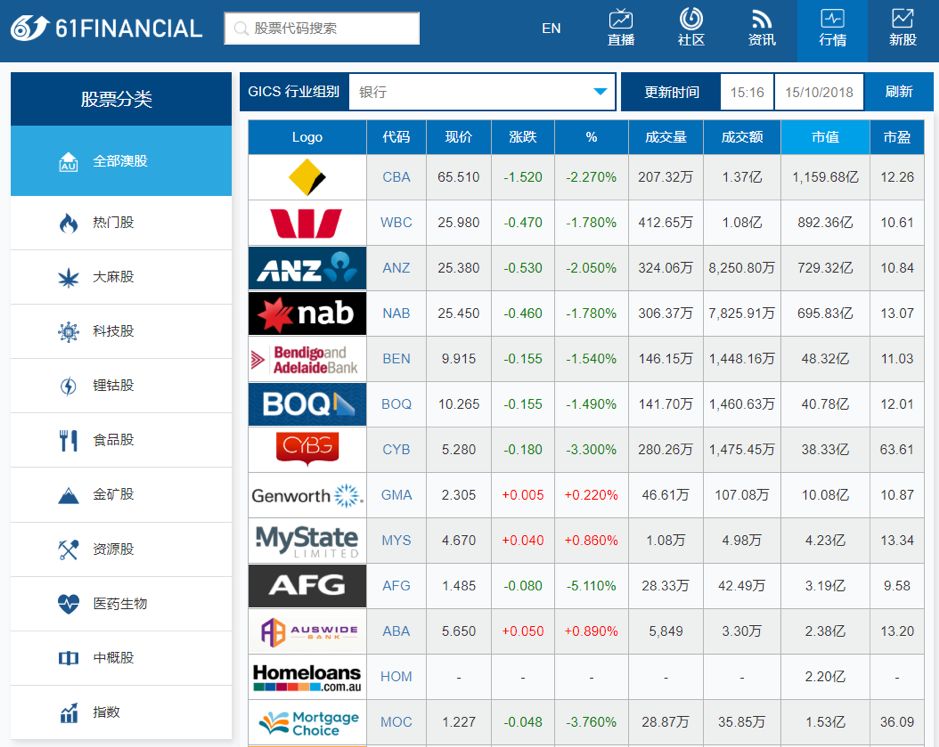Open the ABA stock code link

(396, 631)
